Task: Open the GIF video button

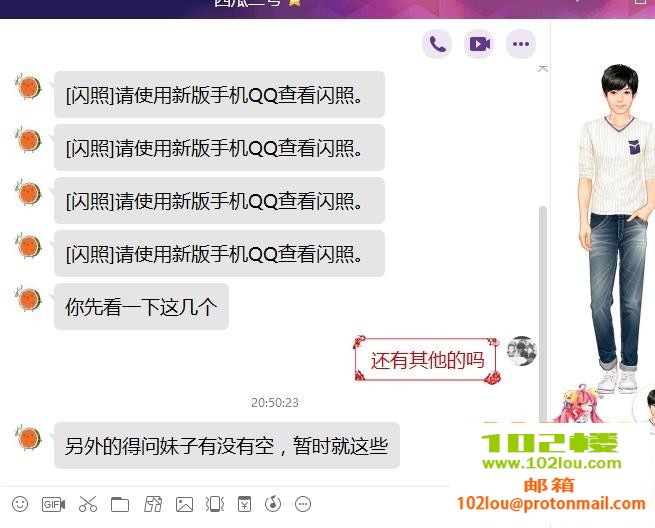Action: pyautogui.click(x=53, y=504)
